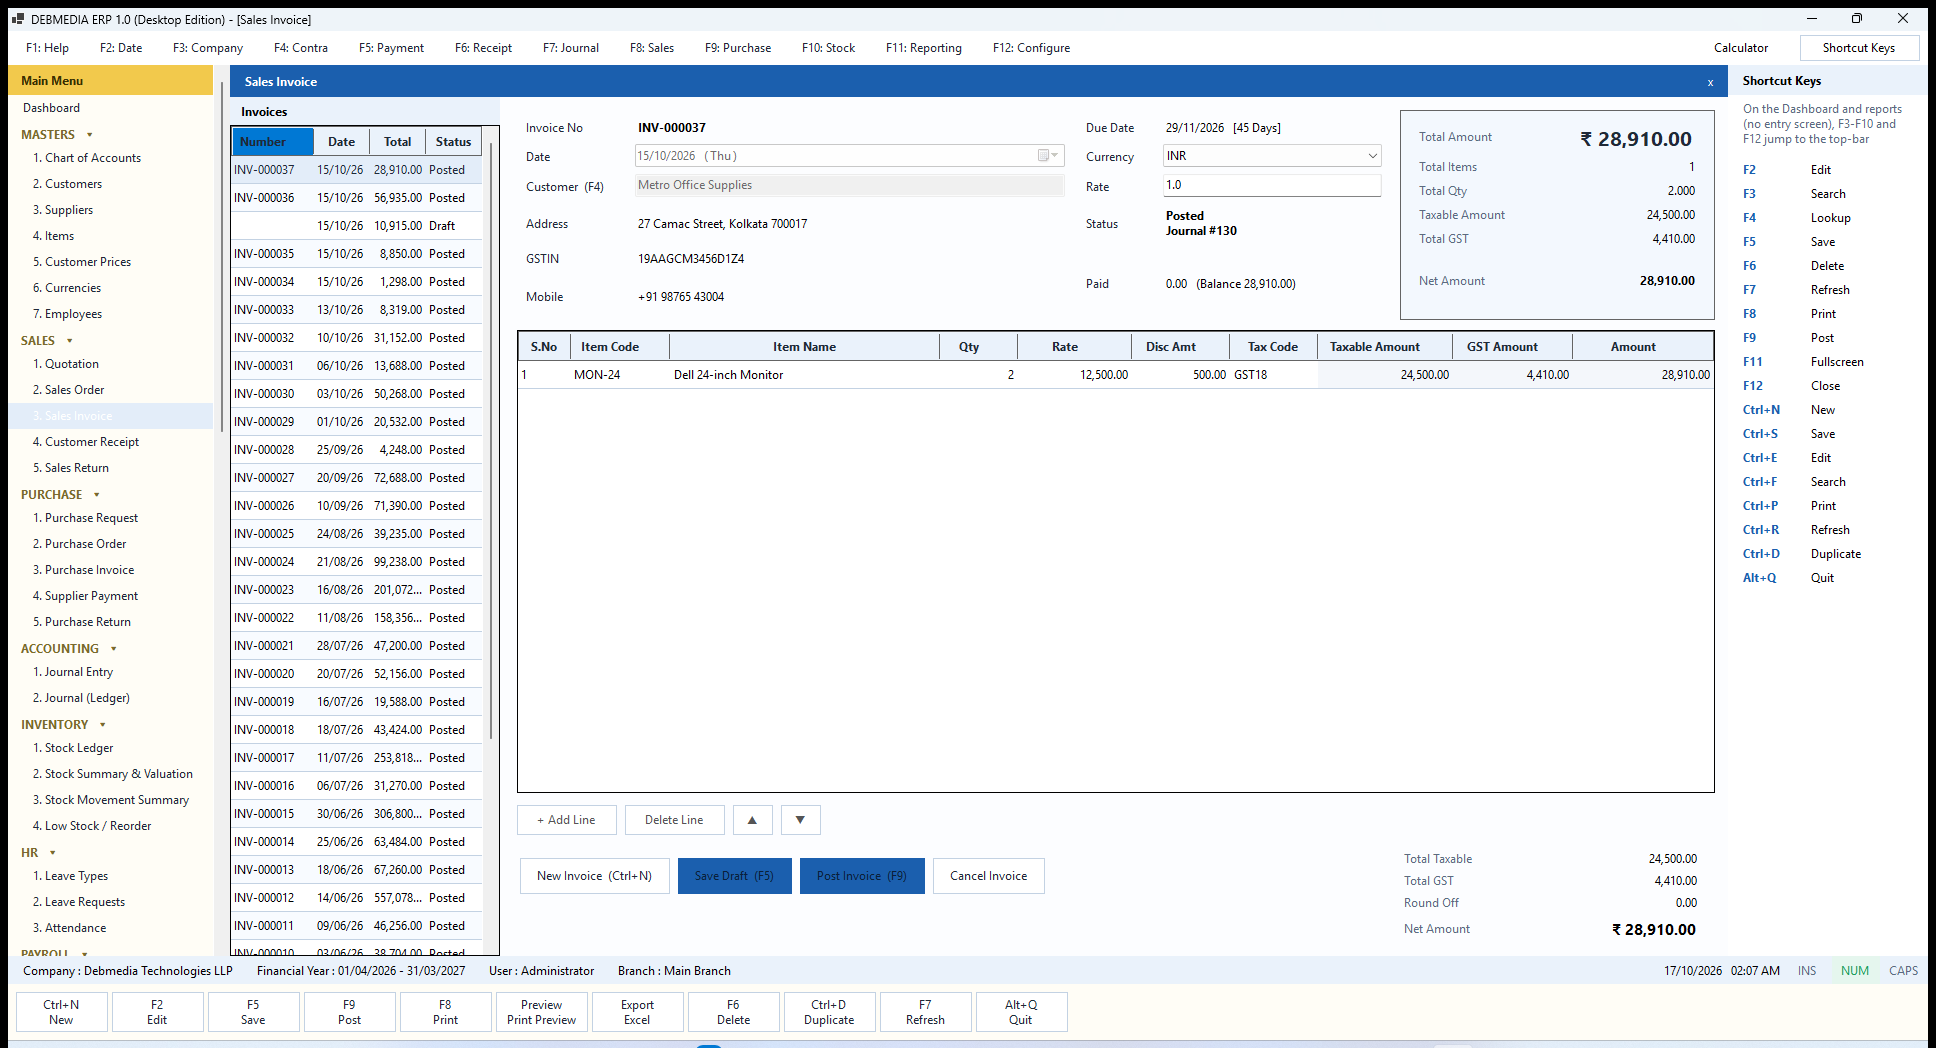Click bottom bar F7 Refresh button
Image resolution: width=1936 pixels, height=1048 pixels.
[925, 1012]
